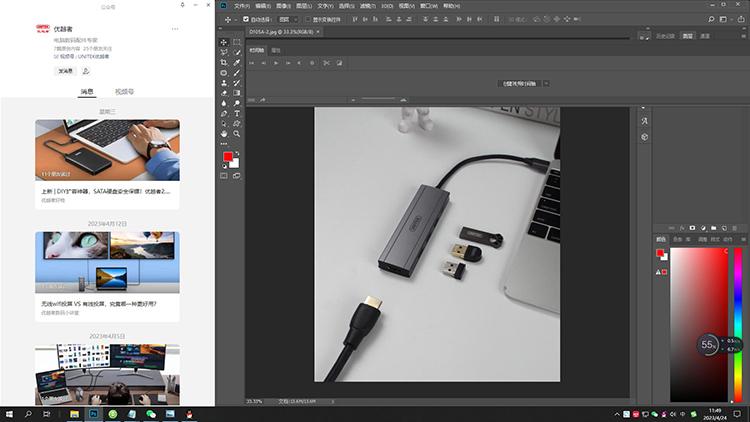This screenshot has width=750, height=422.
Task: Click the 创建视频时间轴 button
Action: pos(520,84)
